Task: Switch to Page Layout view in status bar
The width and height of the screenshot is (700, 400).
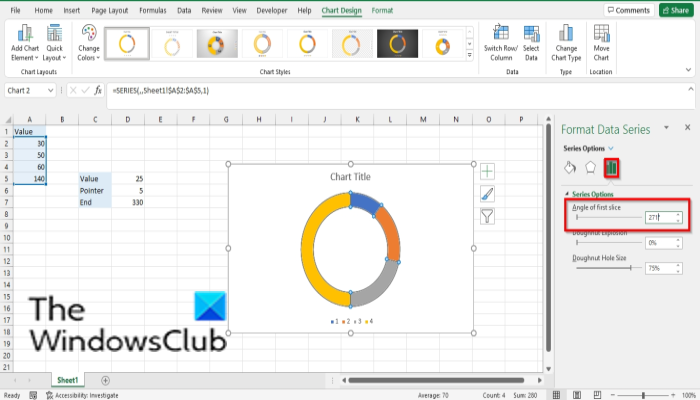Action: pos(577,395)
